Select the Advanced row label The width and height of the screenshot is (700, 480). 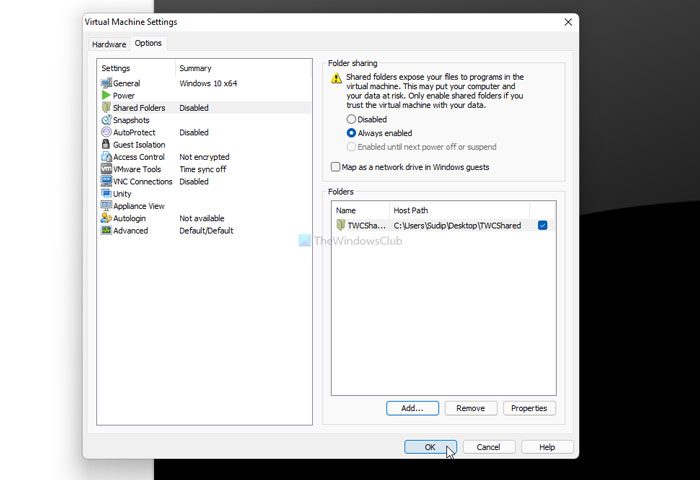130,230
